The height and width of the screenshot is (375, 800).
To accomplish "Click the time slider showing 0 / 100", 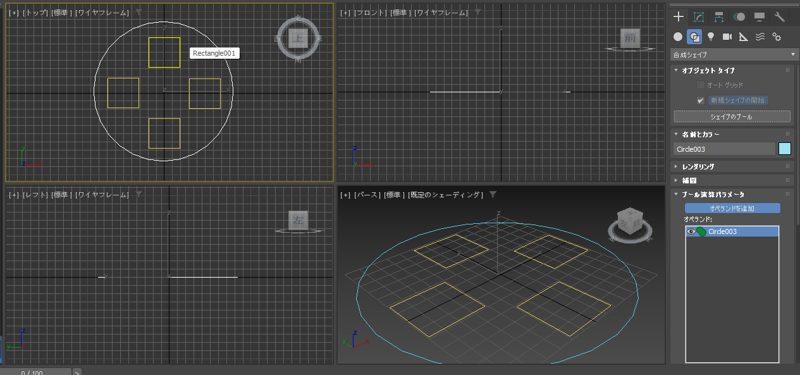I will pyautogui.click(x=35, y=372).
